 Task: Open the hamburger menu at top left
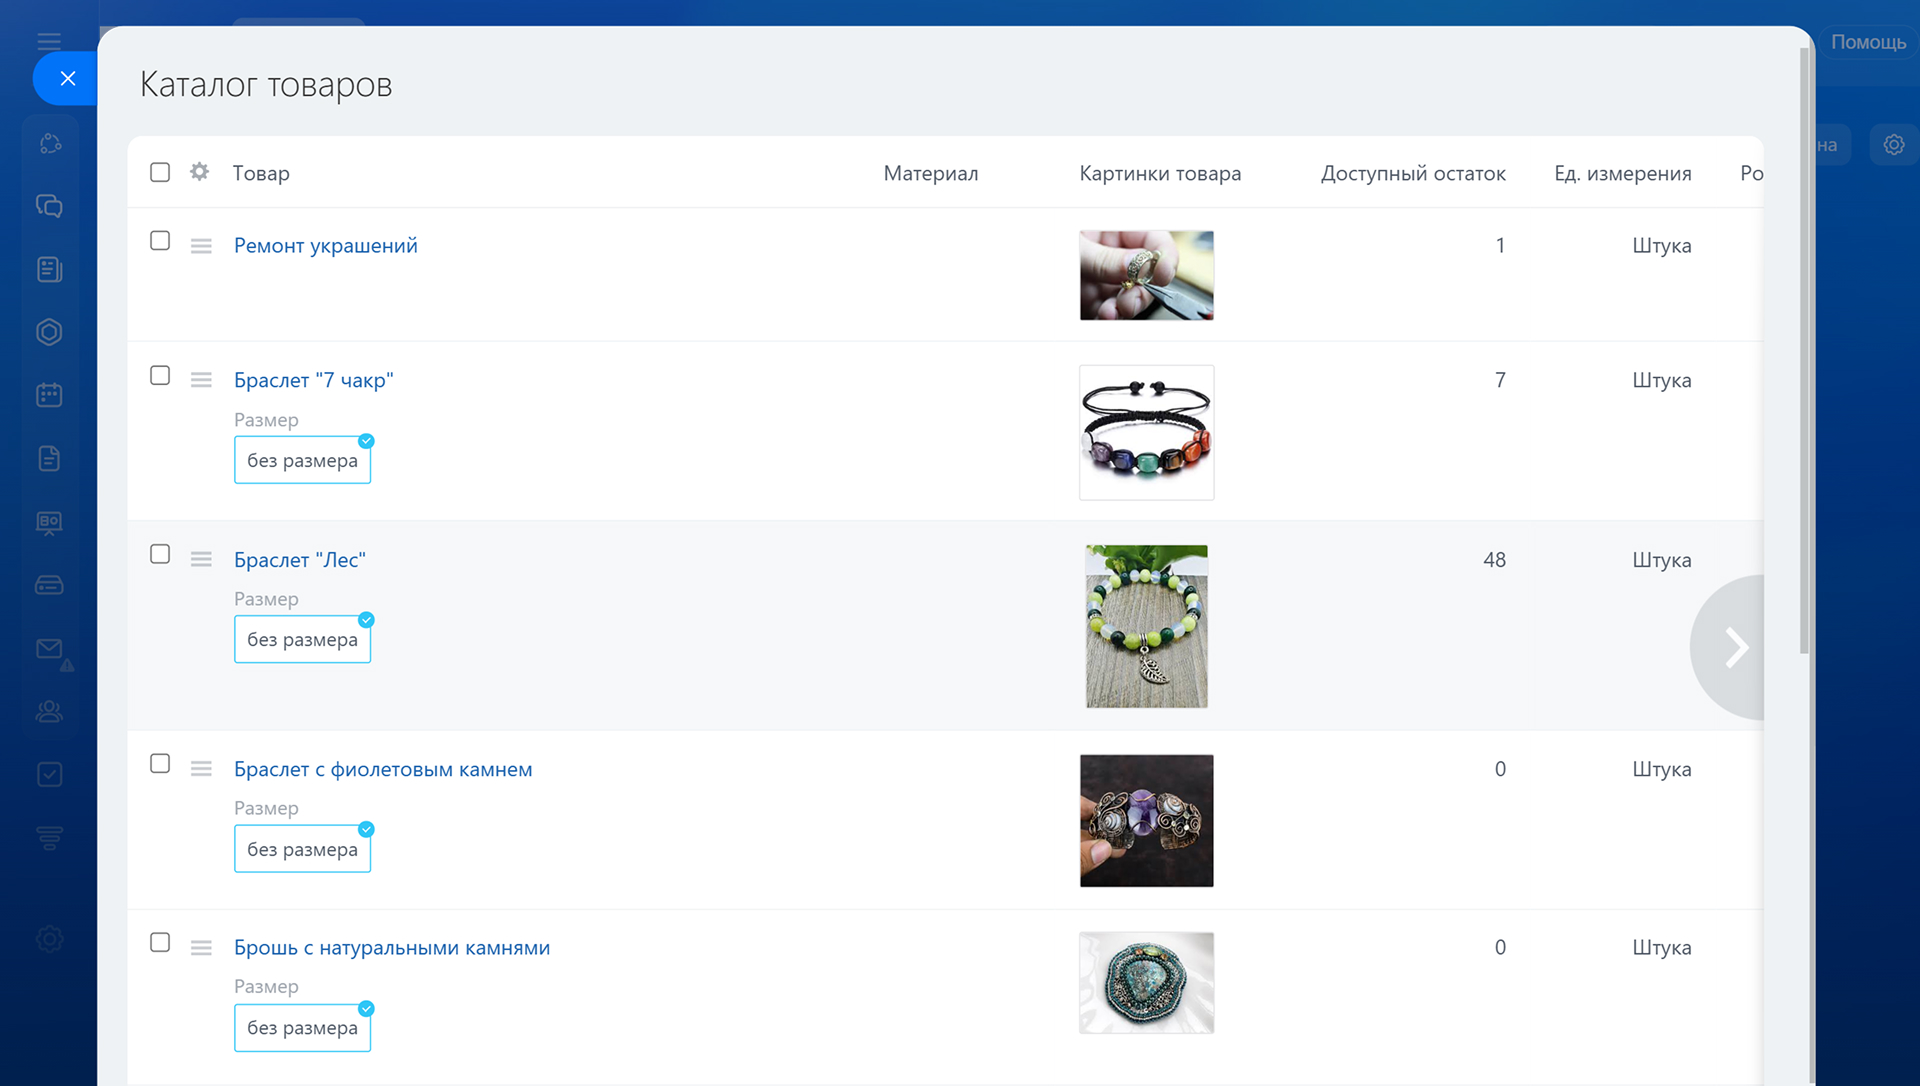click(x=49, y=41)
